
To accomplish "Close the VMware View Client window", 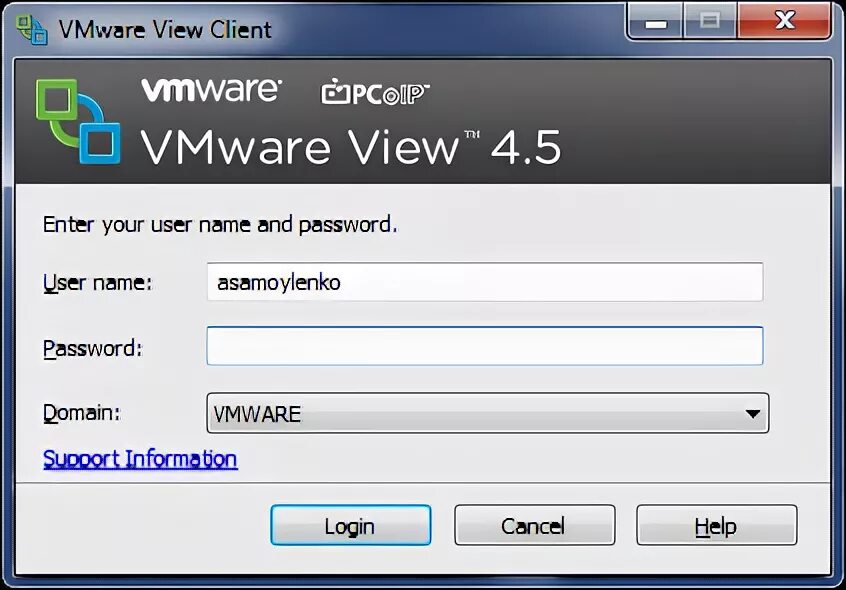I will coord(784,22).
